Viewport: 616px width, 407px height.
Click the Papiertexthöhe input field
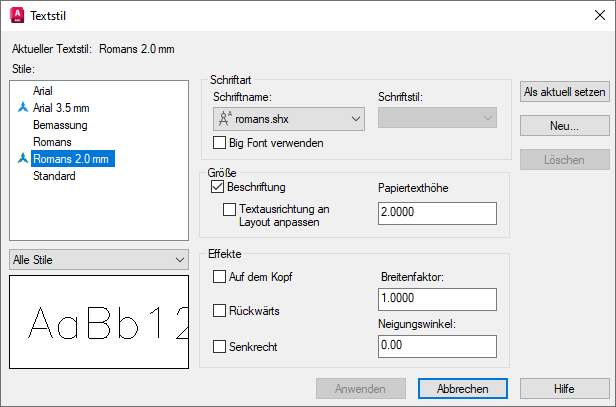437,213
